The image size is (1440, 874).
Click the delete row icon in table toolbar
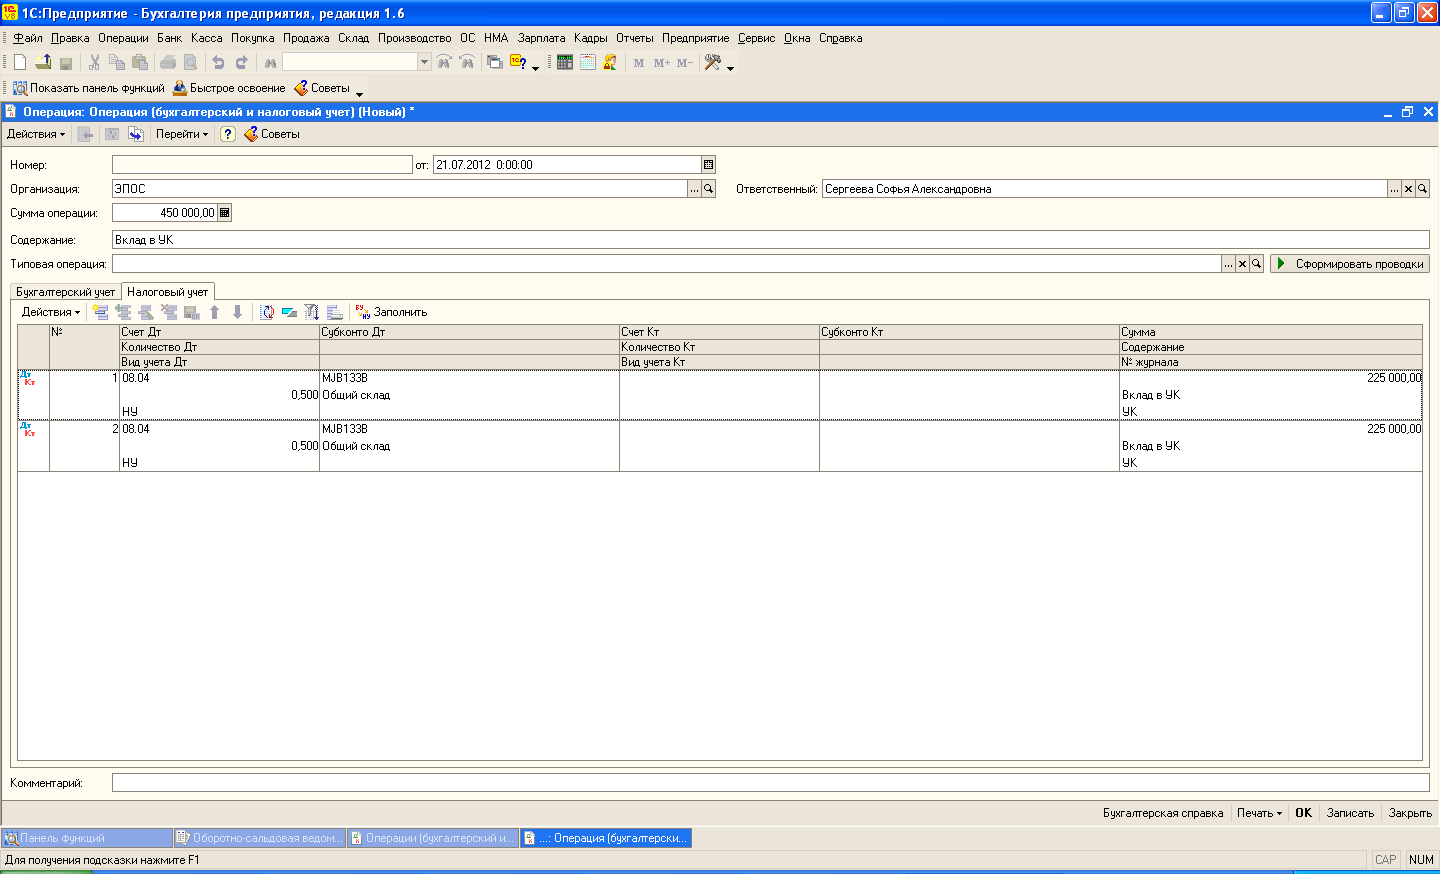(x=169, y=312)
